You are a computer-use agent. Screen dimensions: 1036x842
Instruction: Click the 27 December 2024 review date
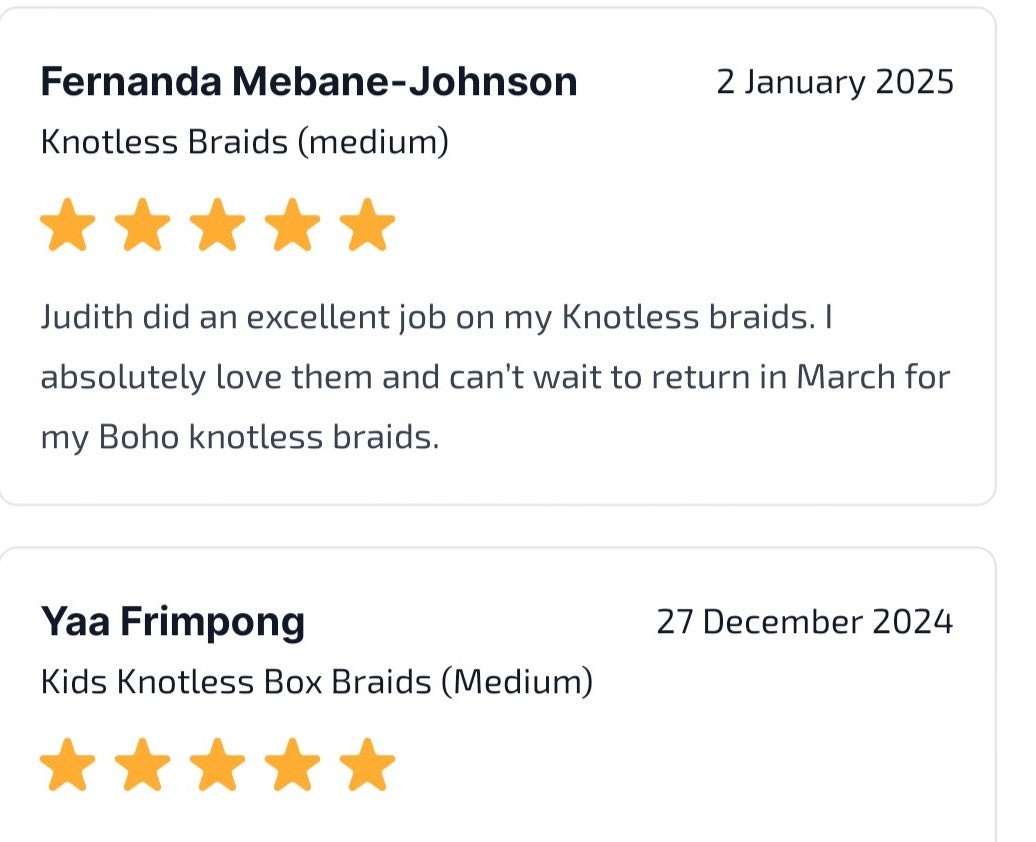805,622
